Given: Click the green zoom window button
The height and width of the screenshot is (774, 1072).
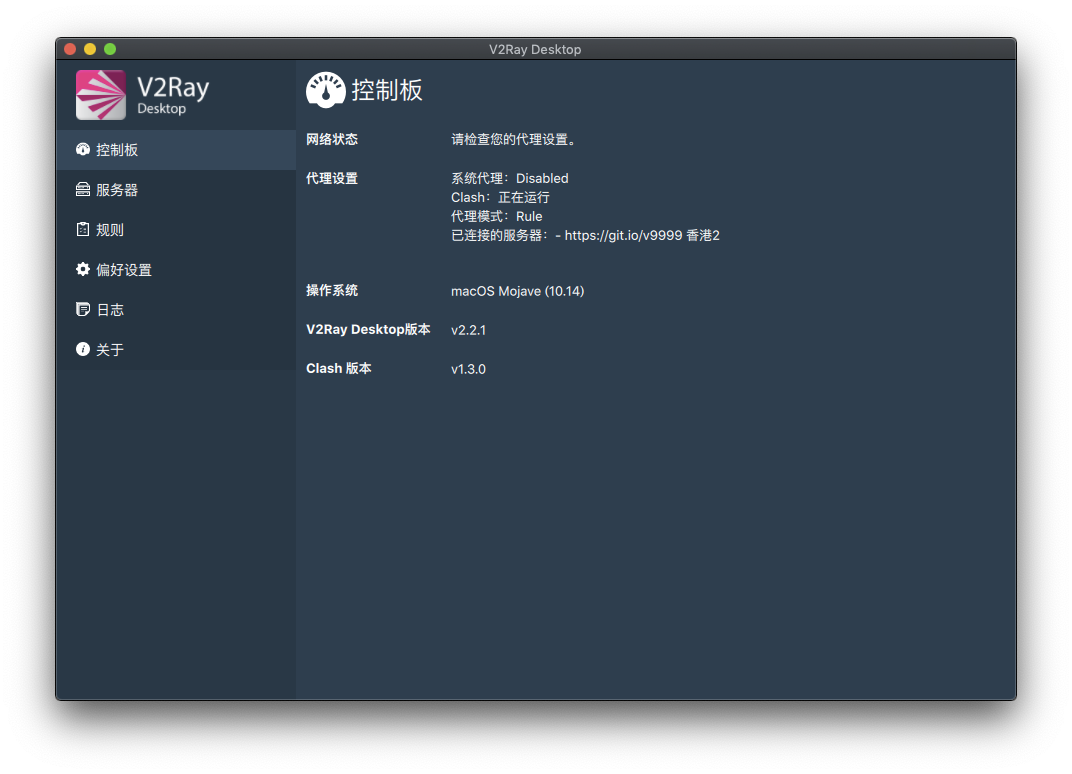Looking at the screenshot, I should pos(110,49).
